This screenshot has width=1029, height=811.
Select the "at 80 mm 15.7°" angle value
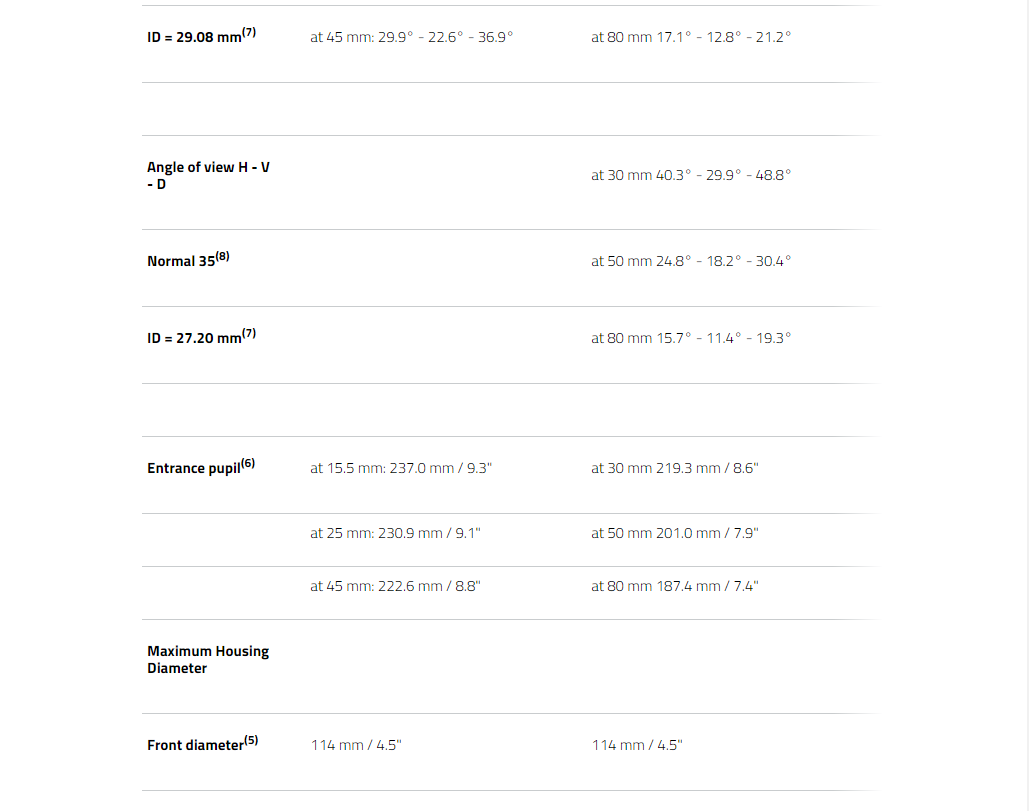coord(690,338)
